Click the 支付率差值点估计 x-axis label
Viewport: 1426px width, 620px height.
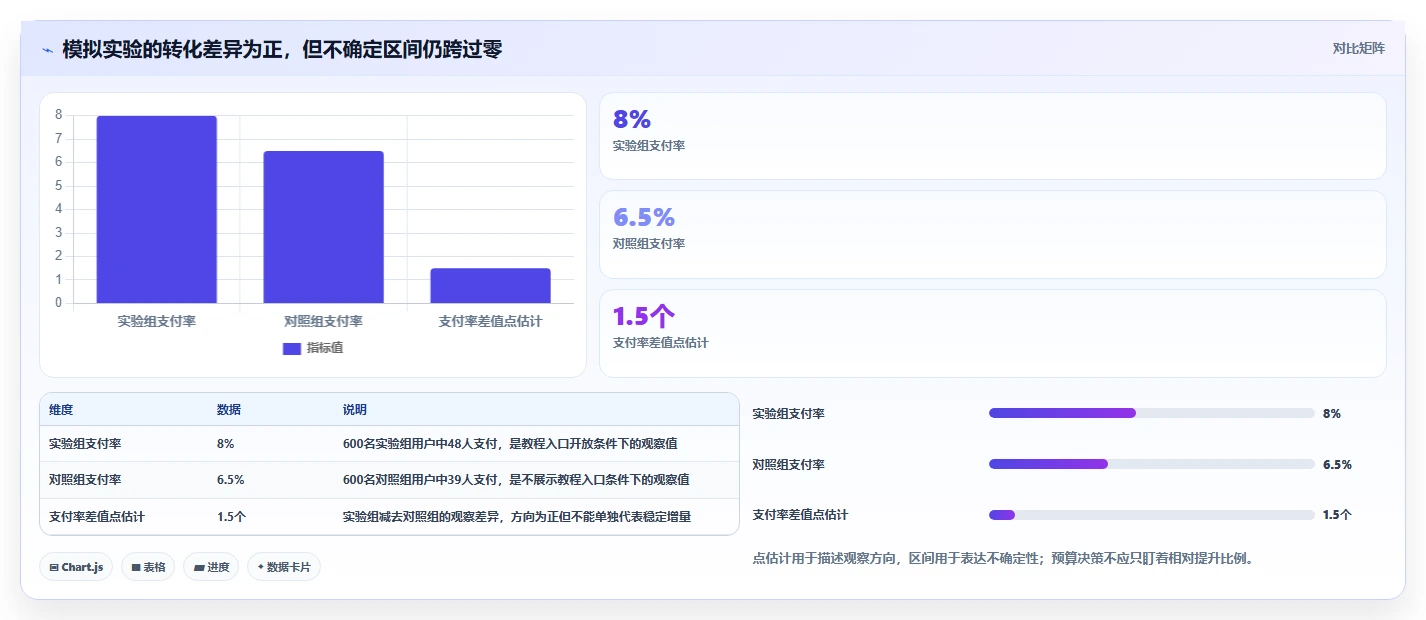[x=490, y=321]
